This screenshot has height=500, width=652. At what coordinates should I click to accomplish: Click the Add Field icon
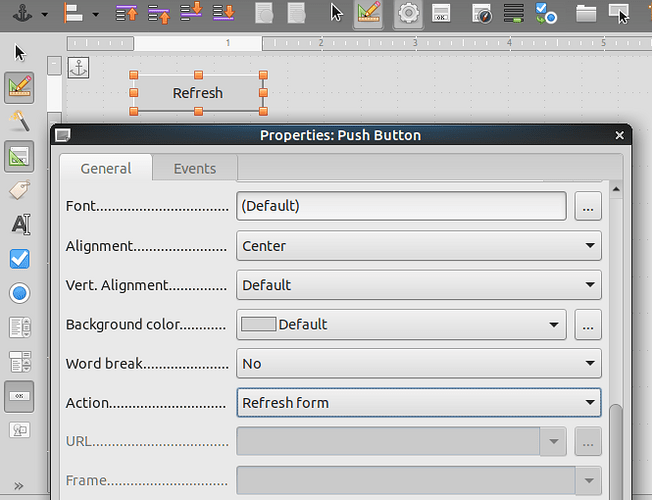click(513, 13)
